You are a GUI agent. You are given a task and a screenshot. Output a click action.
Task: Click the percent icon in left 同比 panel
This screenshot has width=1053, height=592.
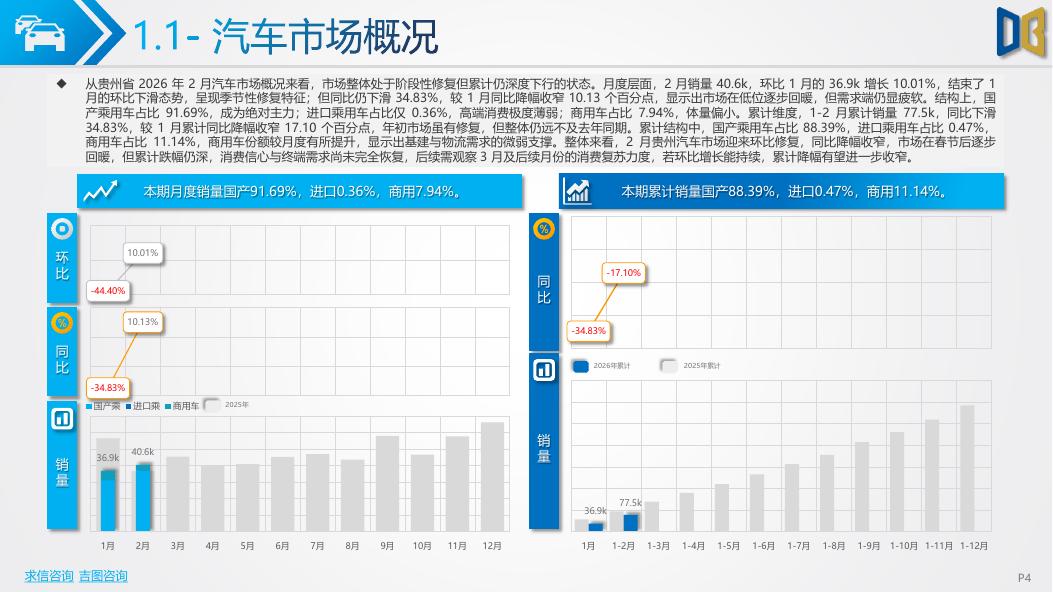coord(62,323)
